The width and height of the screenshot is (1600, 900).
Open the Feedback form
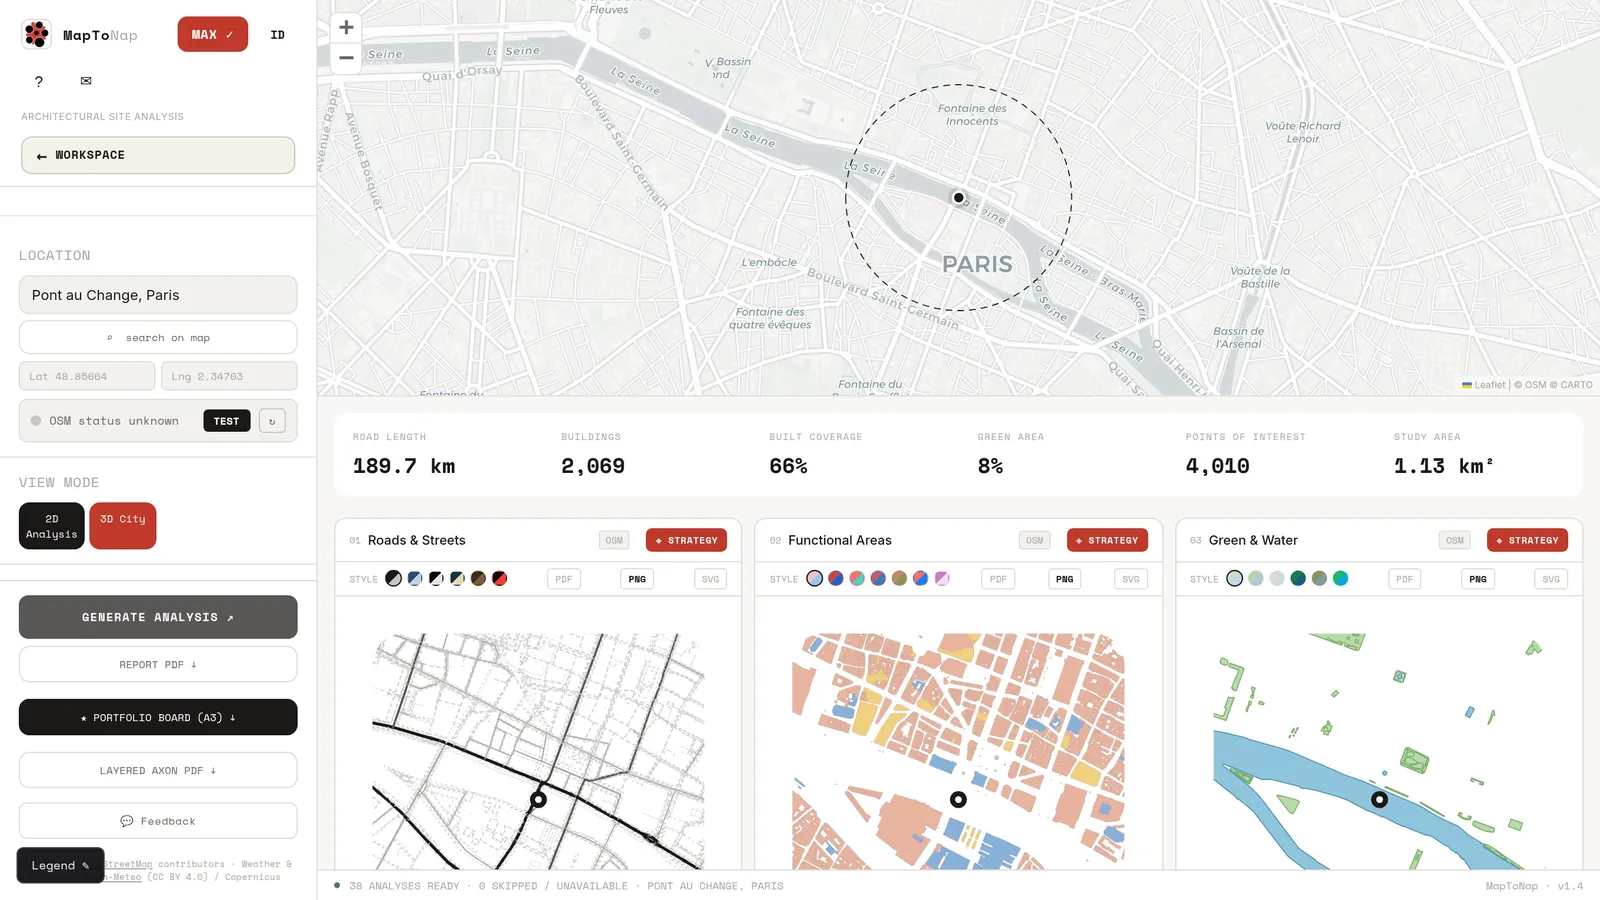coord(158,821)
